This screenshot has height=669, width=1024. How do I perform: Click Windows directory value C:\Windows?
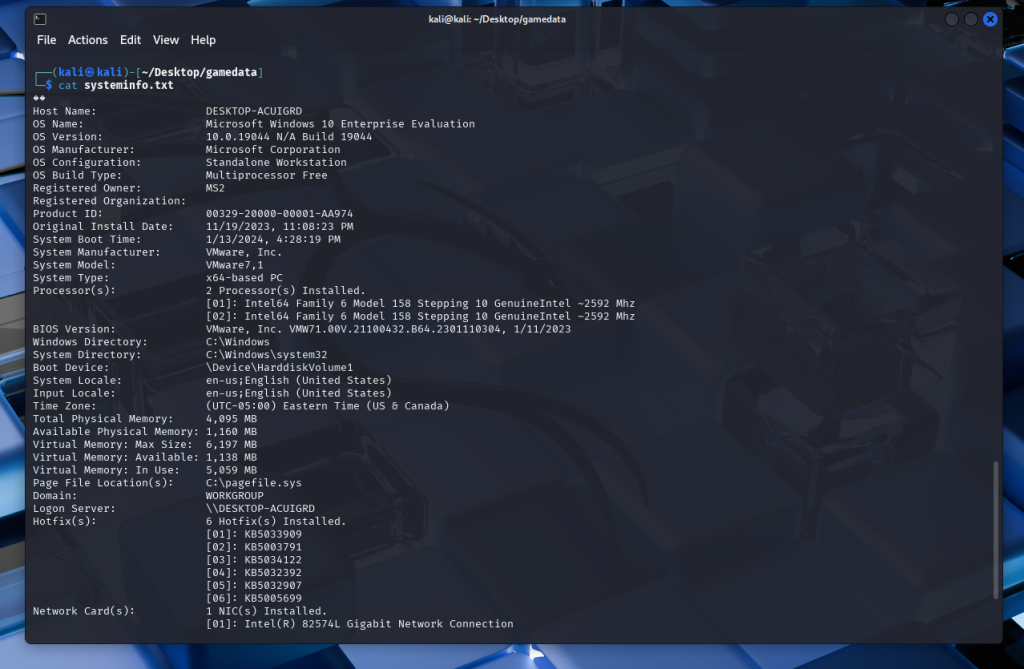point(238,342)
